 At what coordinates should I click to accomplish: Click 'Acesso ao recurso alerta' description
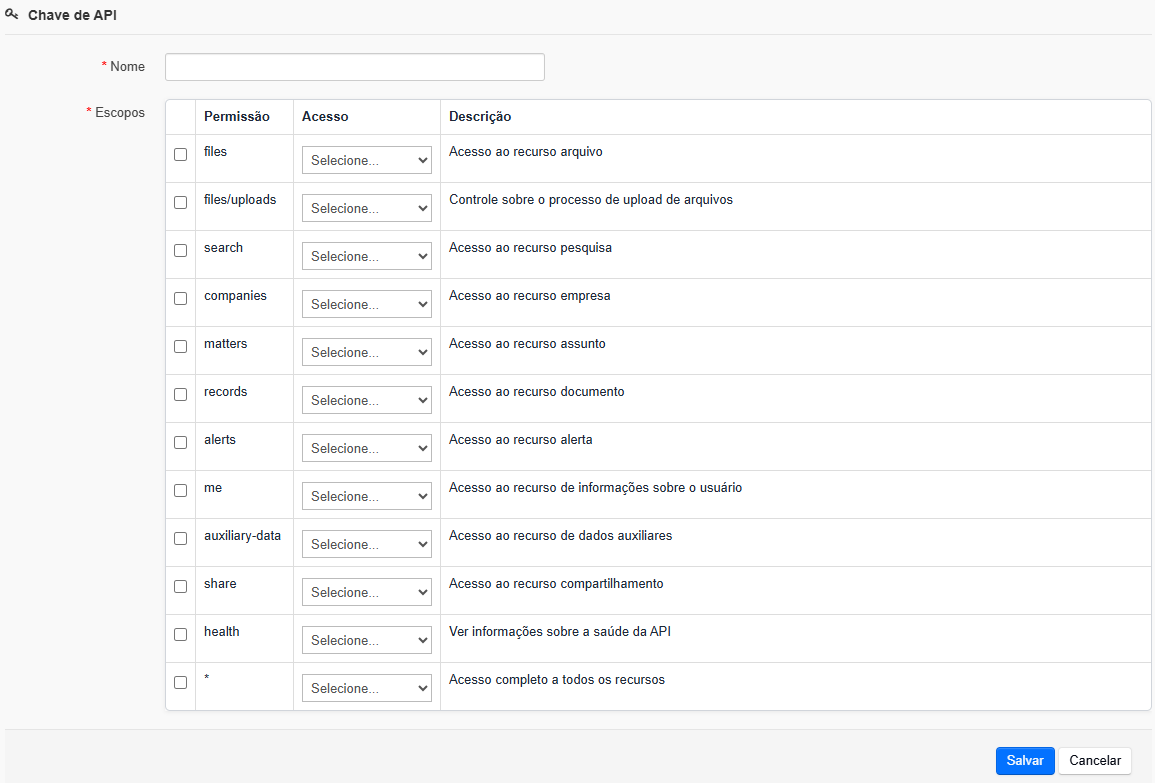click(521, 440)
